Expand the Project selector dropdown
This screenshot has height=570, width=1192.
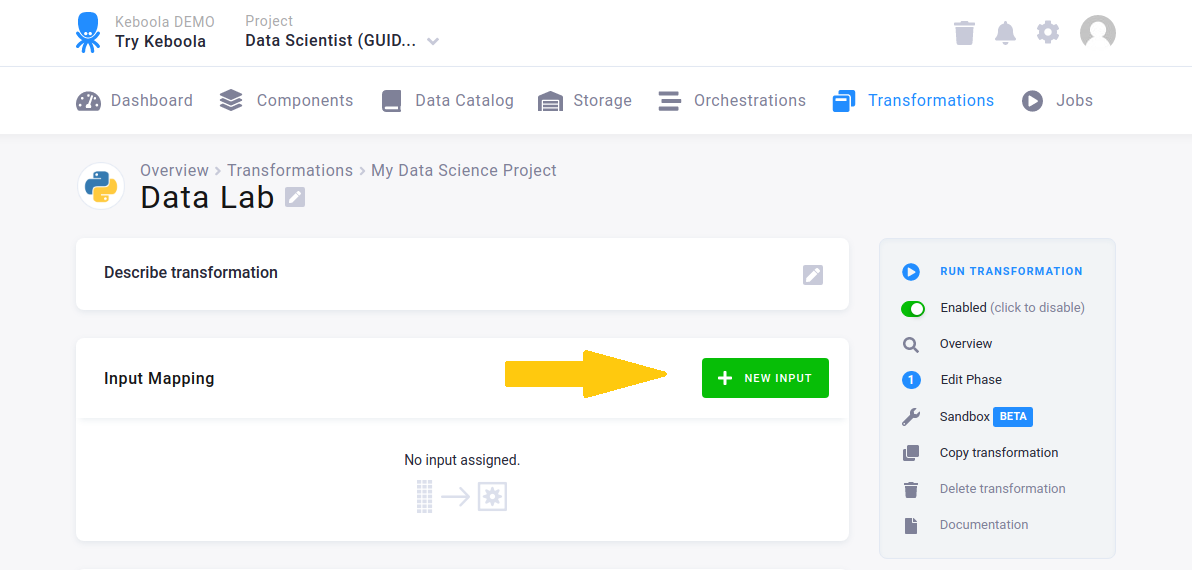click(432, 41)
